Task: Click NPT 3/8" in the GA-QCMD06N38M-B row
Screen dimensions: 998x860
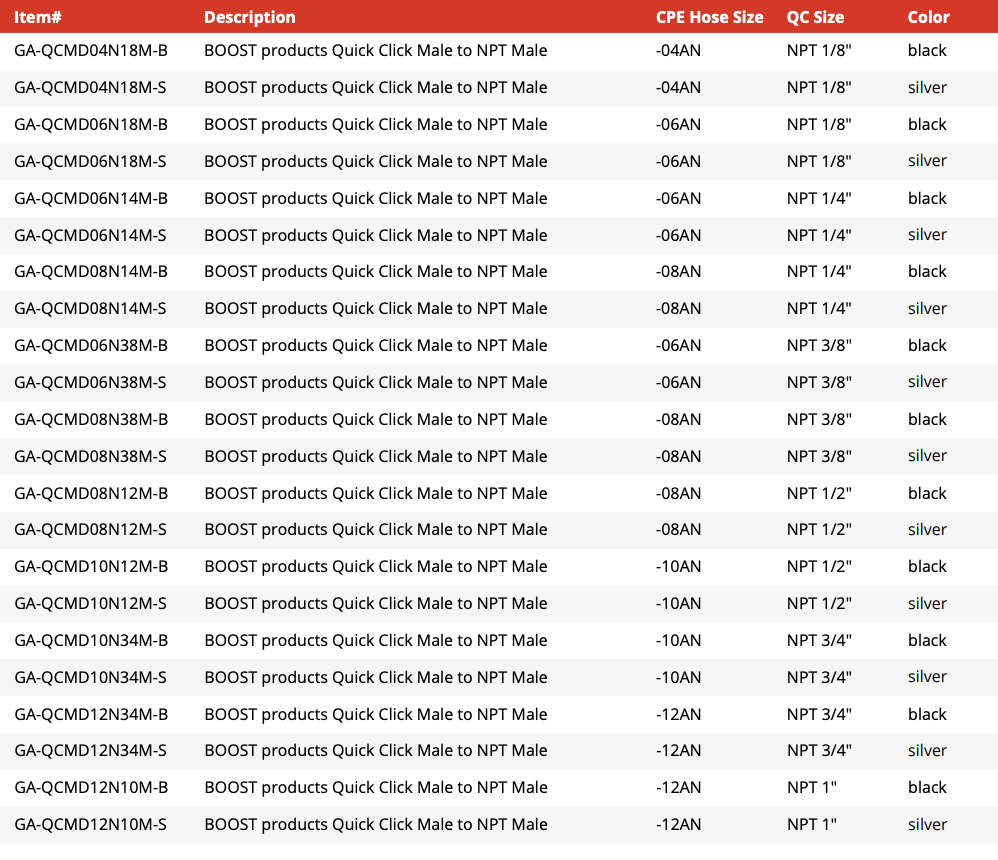Action: click(x=819, y=345)
